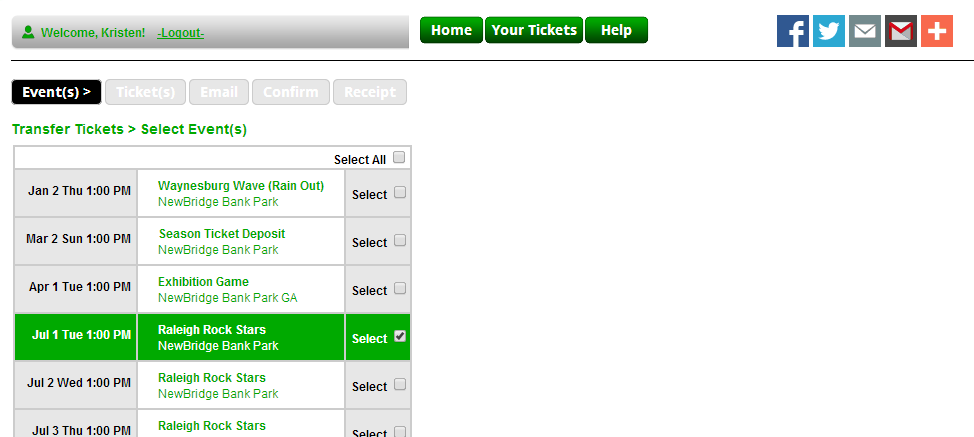Go to the Home page

coord(451,30)
